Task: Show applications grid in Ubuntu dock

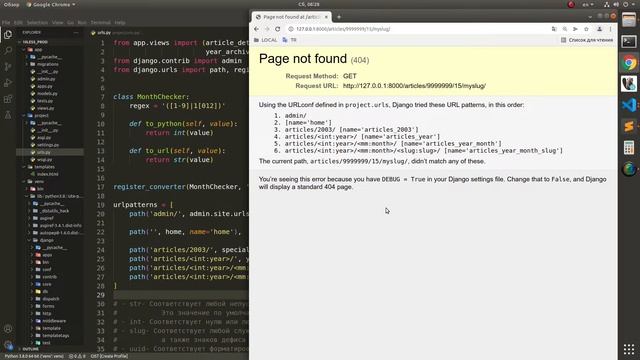Action: coord(629,349)
